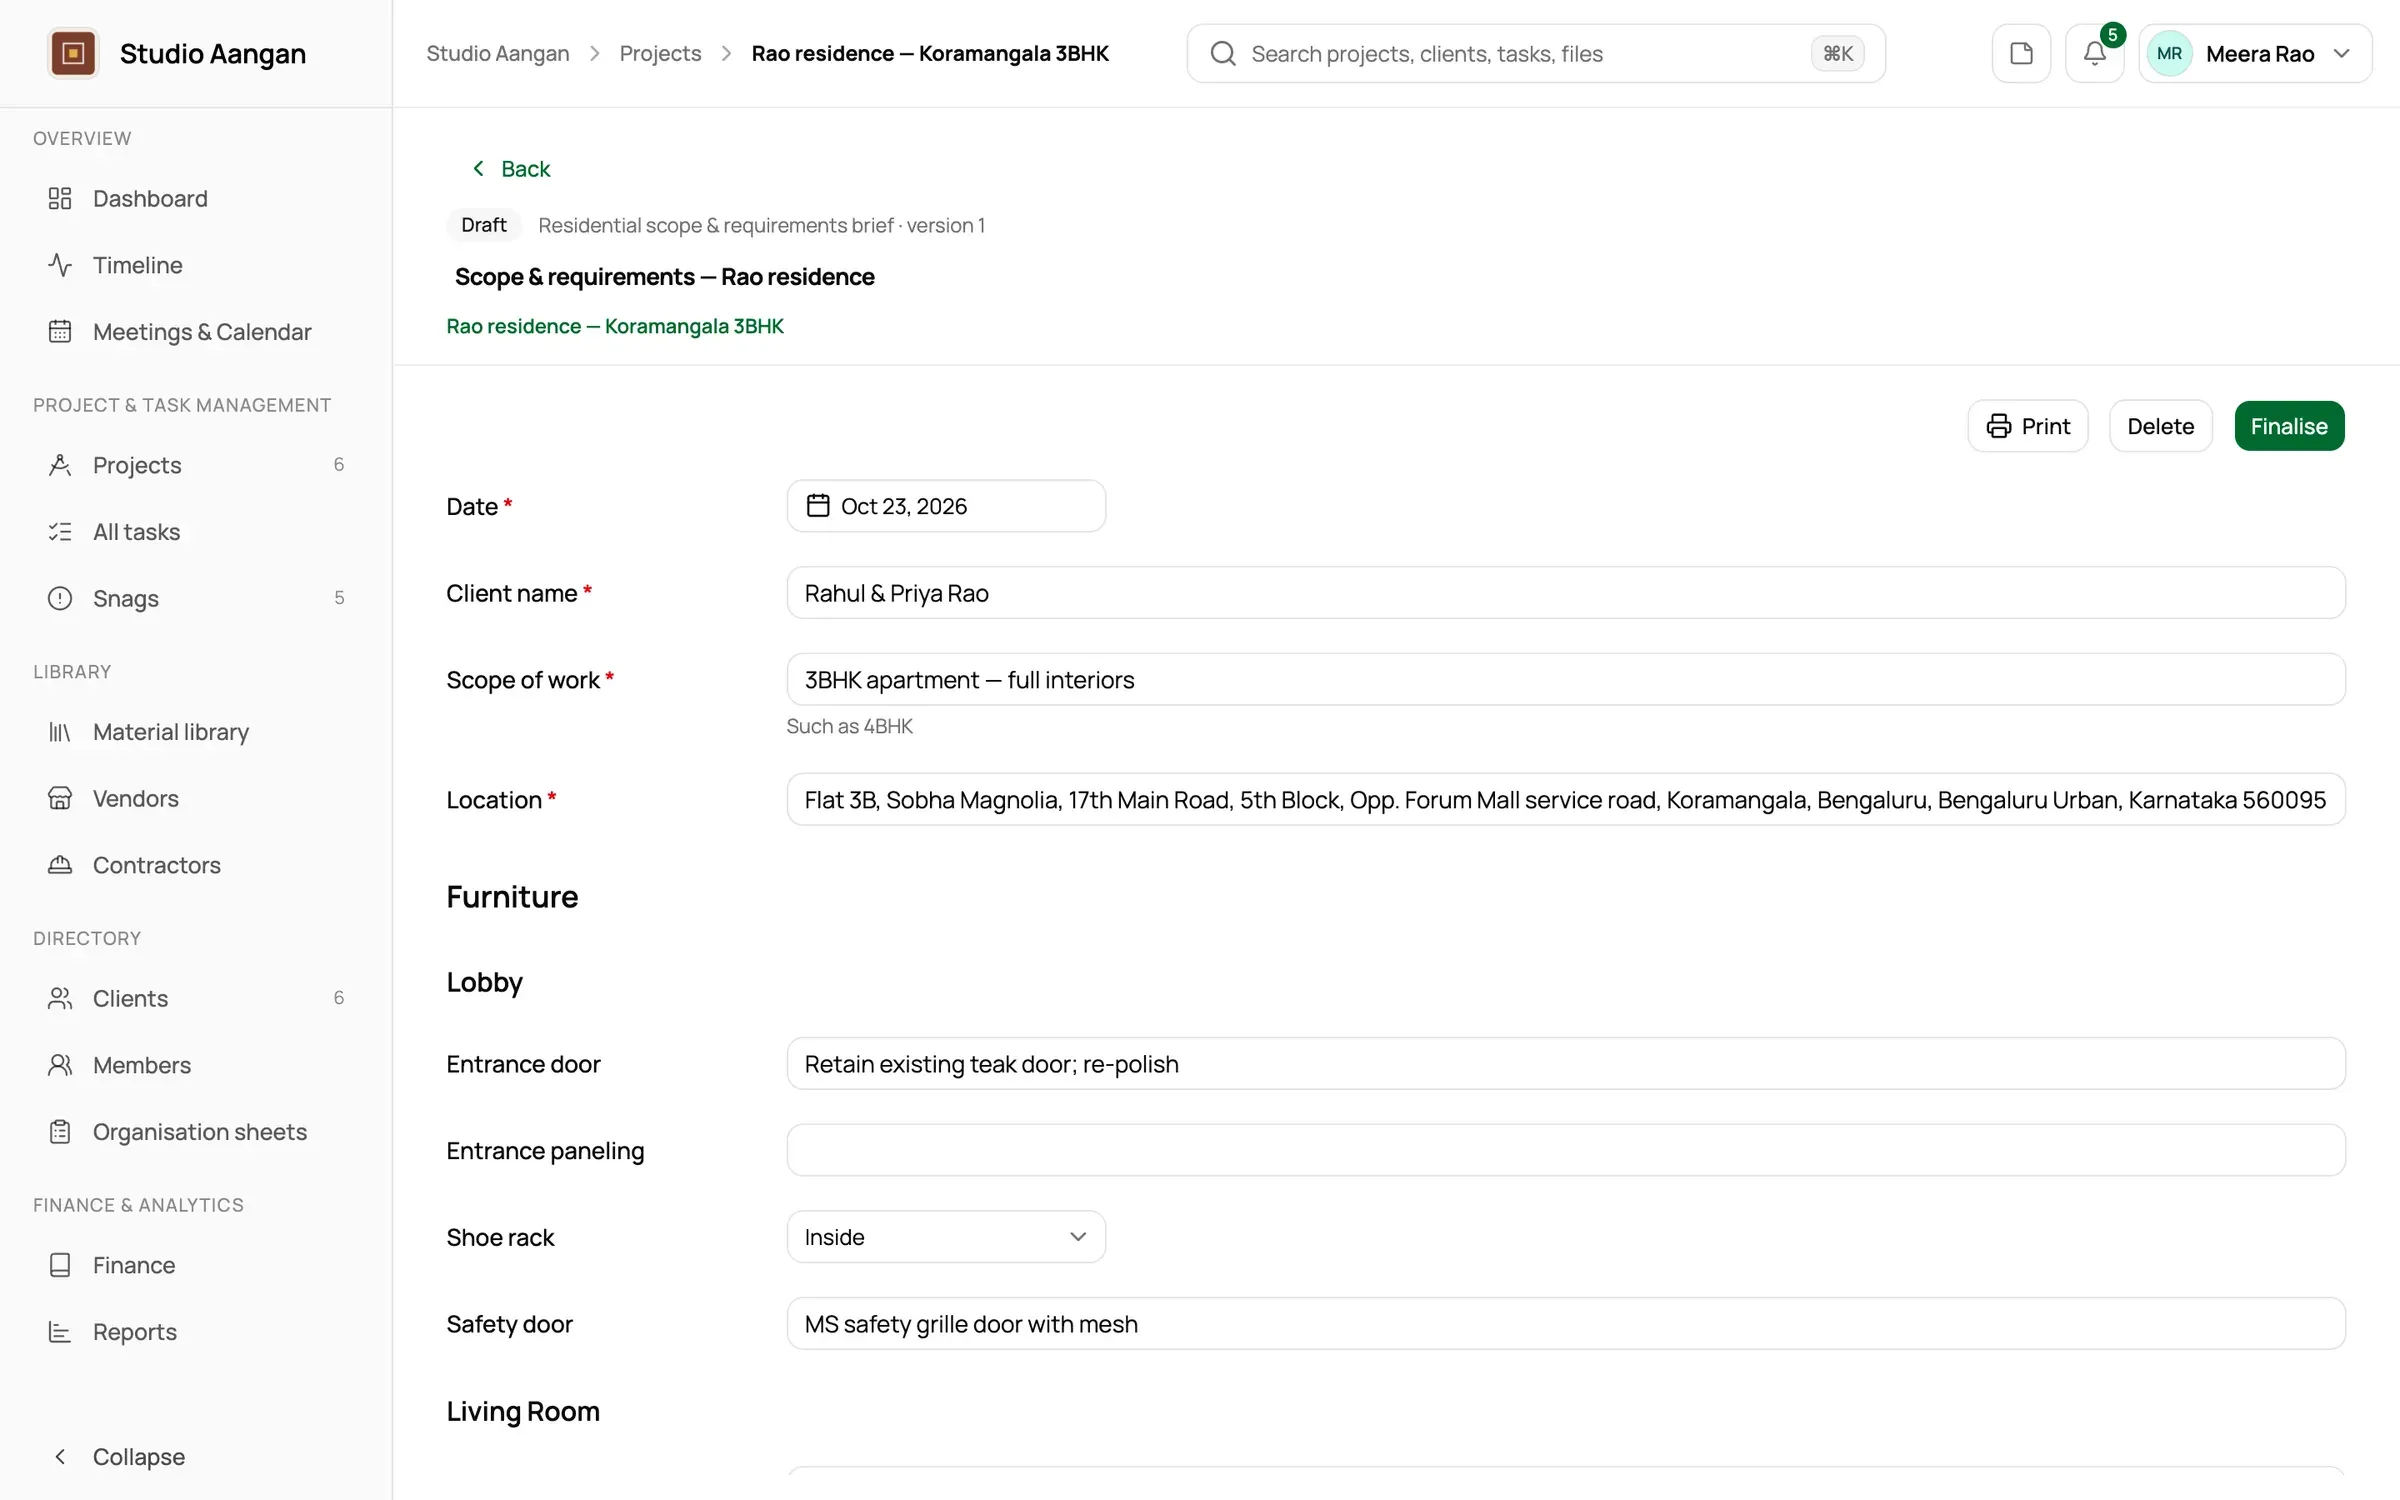Open the Date picker field
This screenshot has width=2400, height=1500.
coord(946,506)
